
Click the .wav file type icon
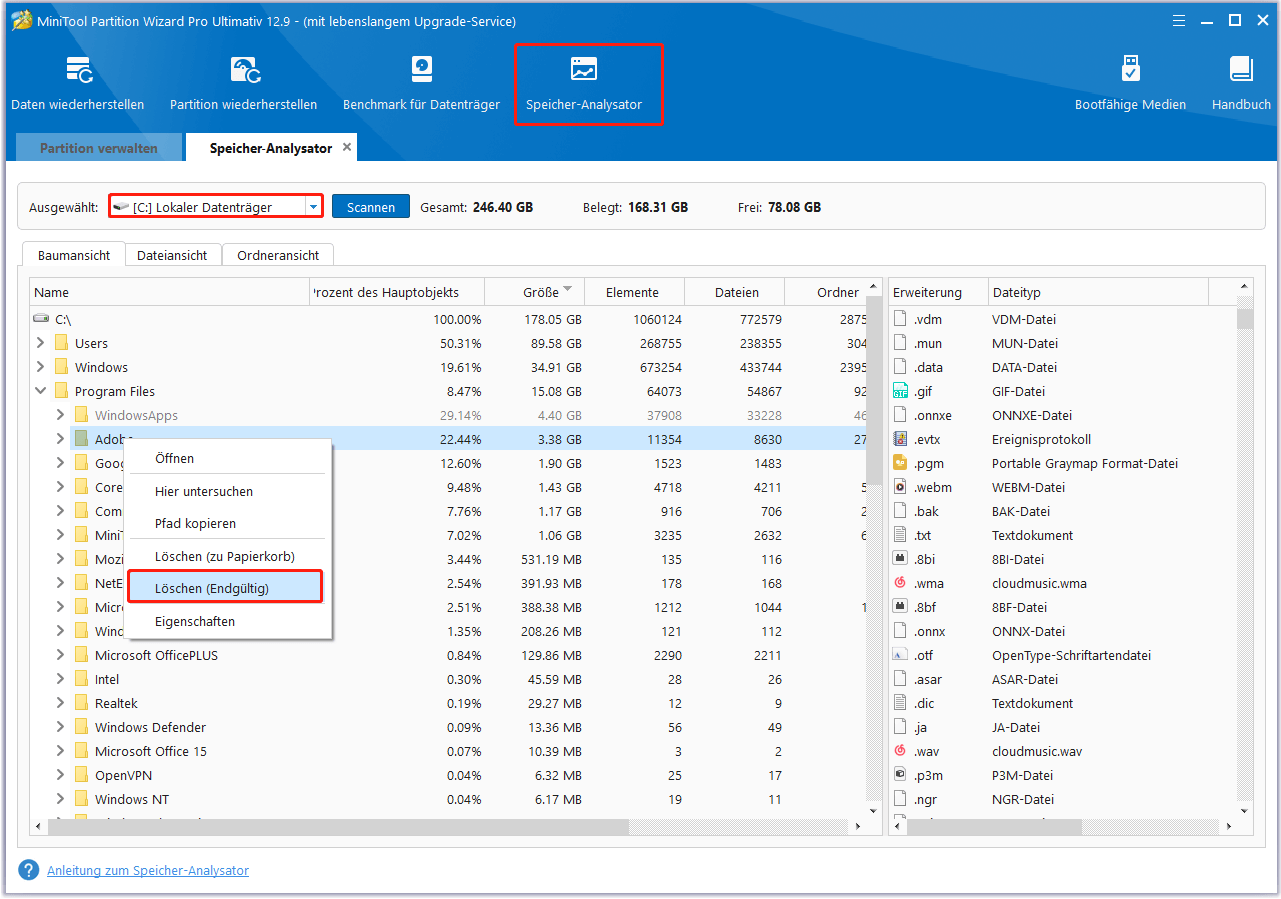[x=899, y=751]
